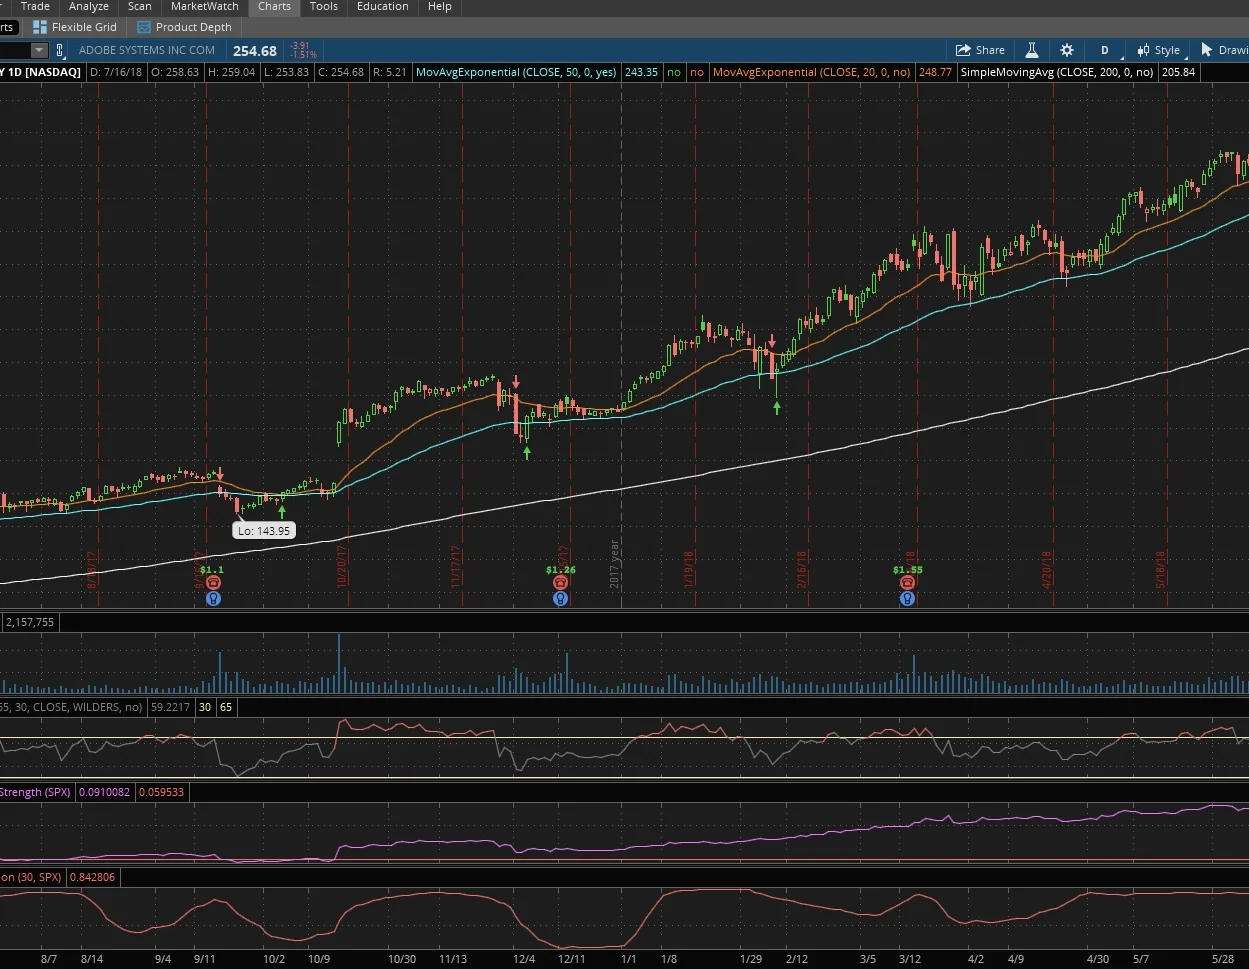Click the RSI overbought level 65
The image size is (1249, 969).
[226, 707]
